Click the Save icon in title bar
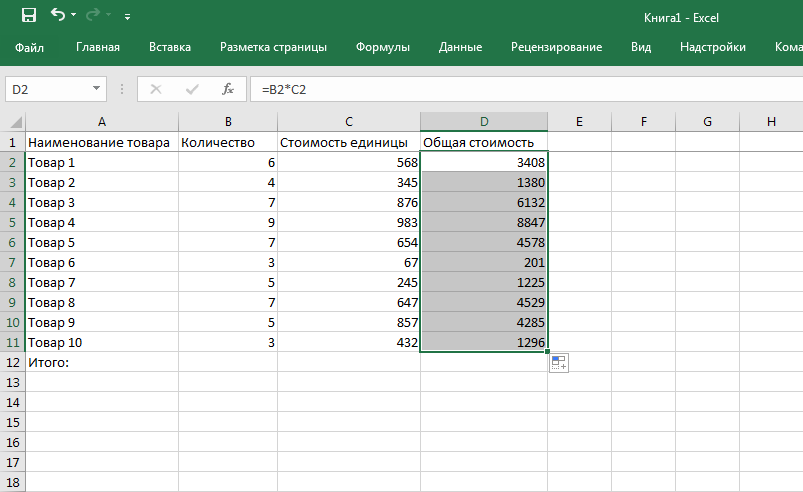The width and height of the screenshot is (803, 492). 28,16
